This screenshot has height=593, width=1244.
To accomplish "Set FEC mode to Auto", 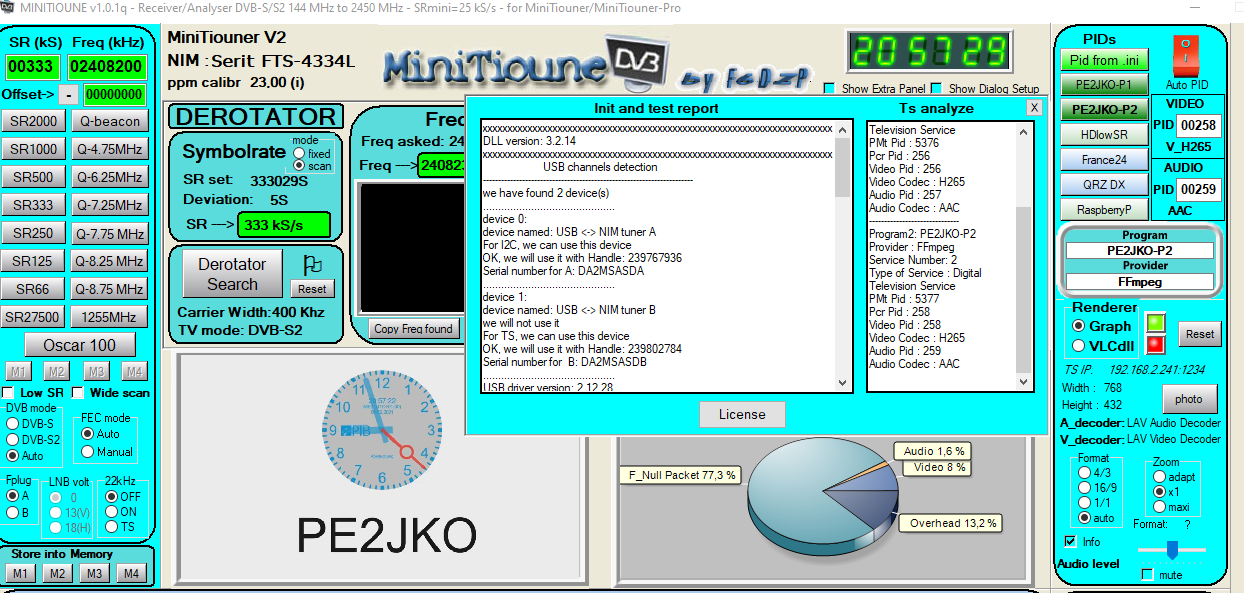I will point(88,434).
